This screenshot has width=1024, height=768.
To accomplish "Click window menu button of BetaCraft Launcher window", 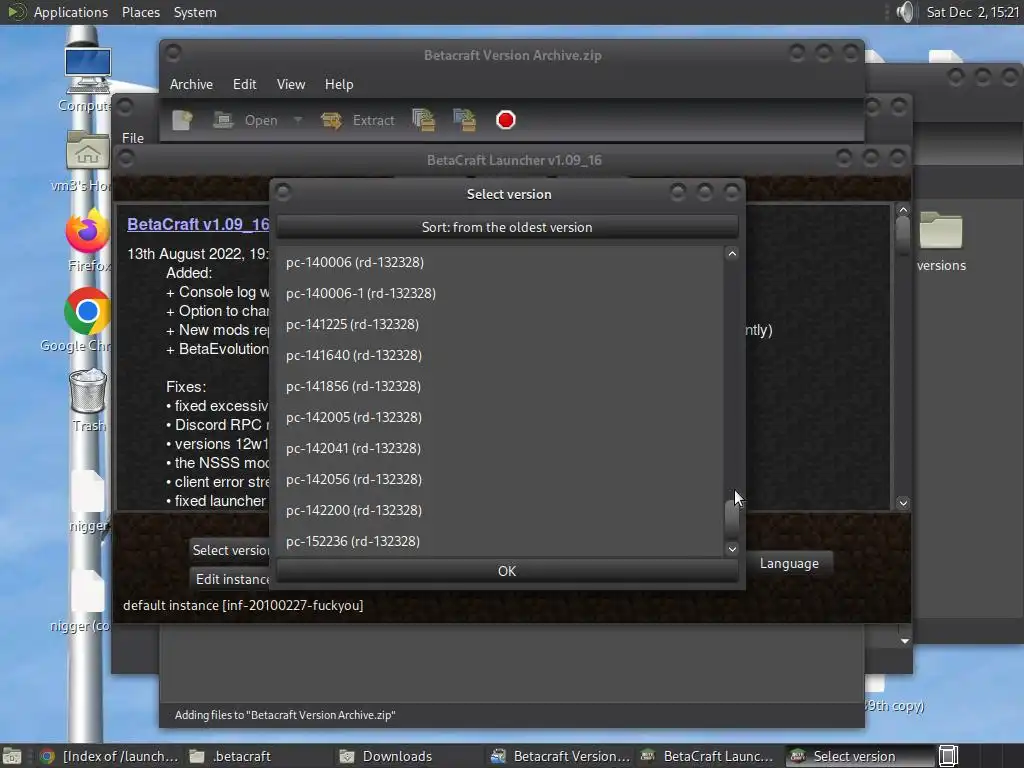I will pyautogui.click(x=126, y=158).
